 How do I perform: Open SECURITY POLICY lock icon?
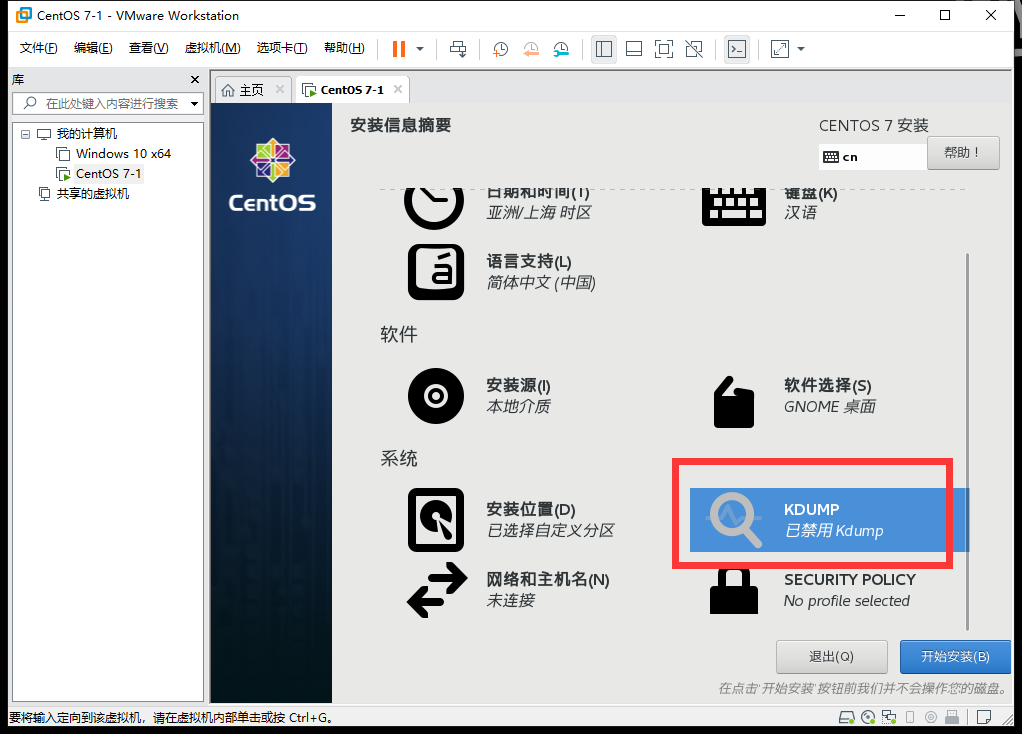[733, 591]
